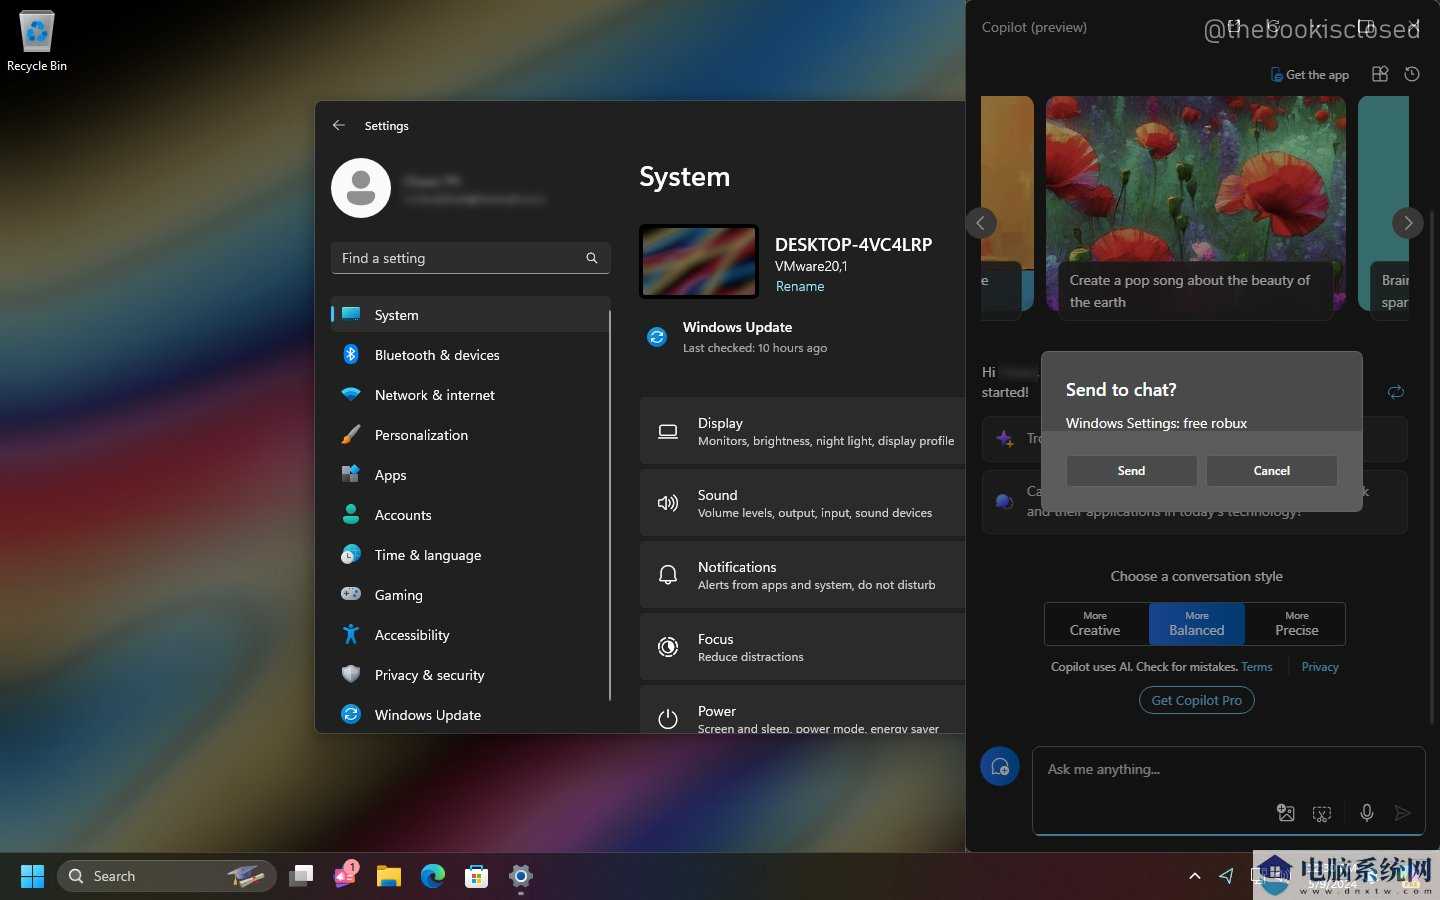Start a new topic in Copilot

click(x=1000, y=767)
